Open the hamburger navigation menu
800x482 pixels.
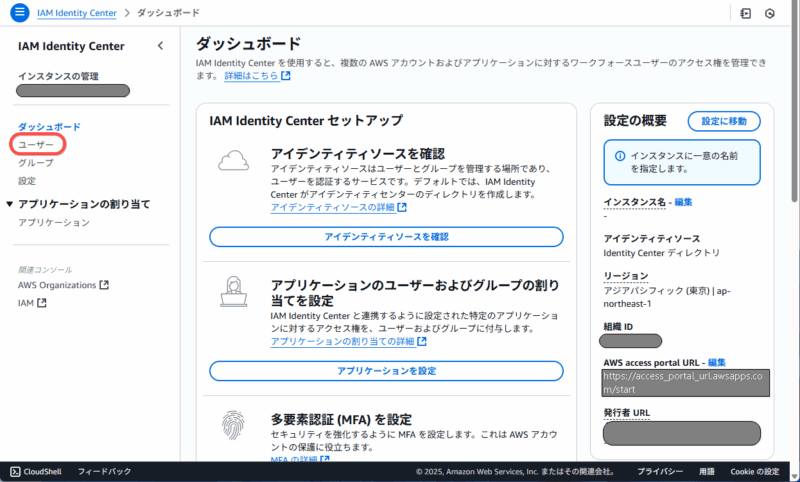click(x=19, y=12)
